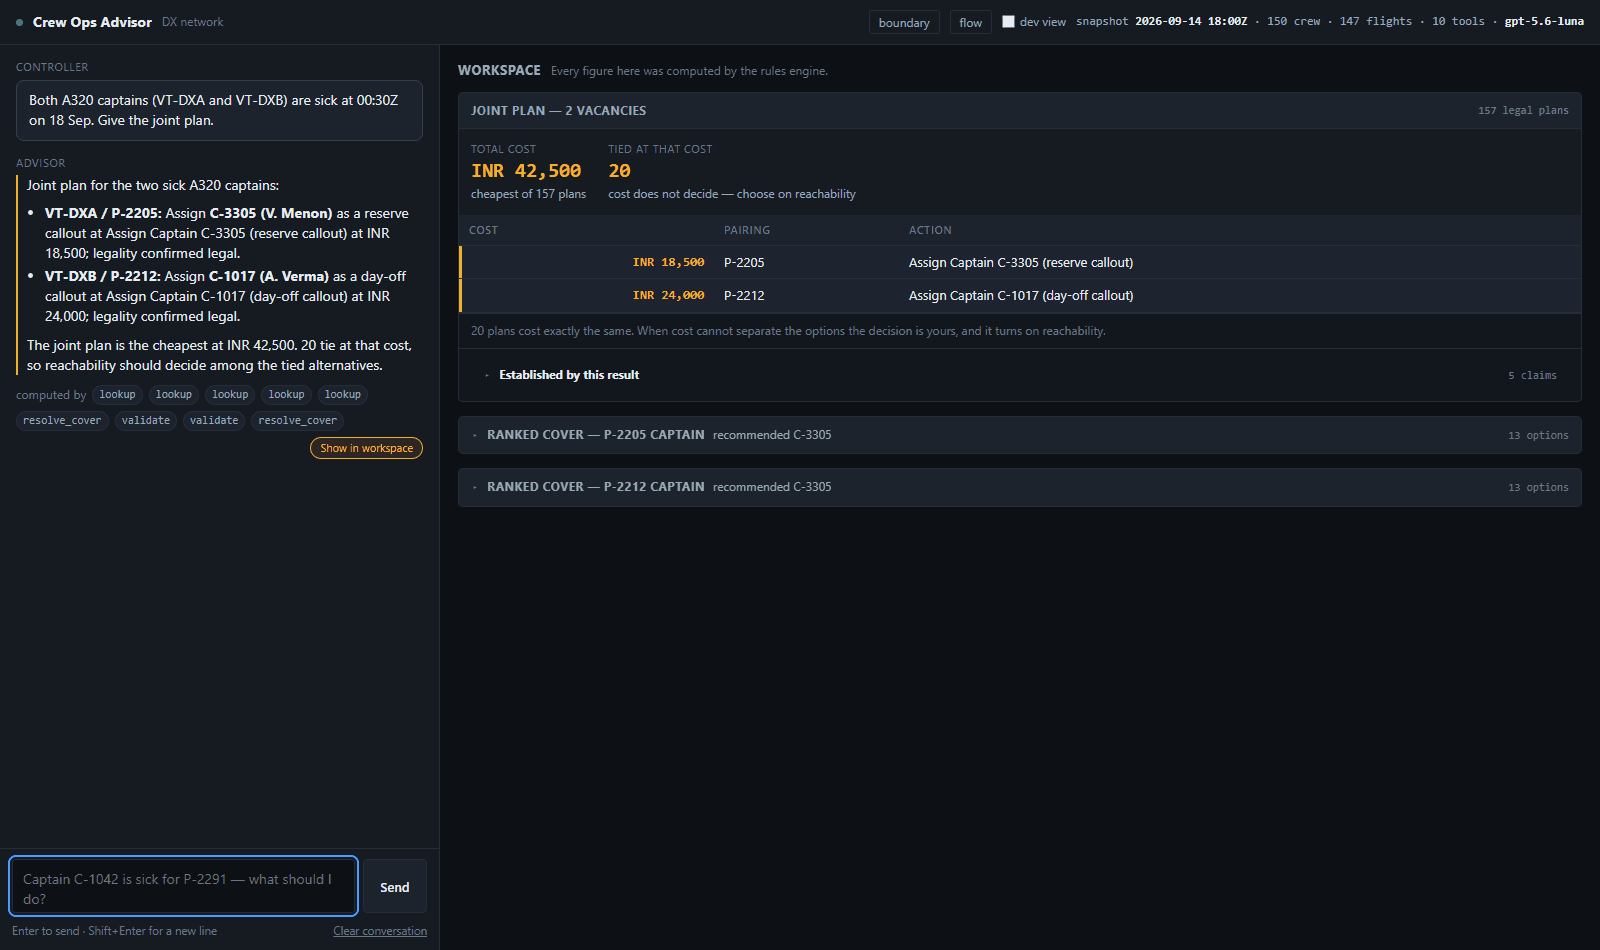The image size is (1600, 950).
Task: Send the message with the Send button
Action: click(x=394, y=887)
